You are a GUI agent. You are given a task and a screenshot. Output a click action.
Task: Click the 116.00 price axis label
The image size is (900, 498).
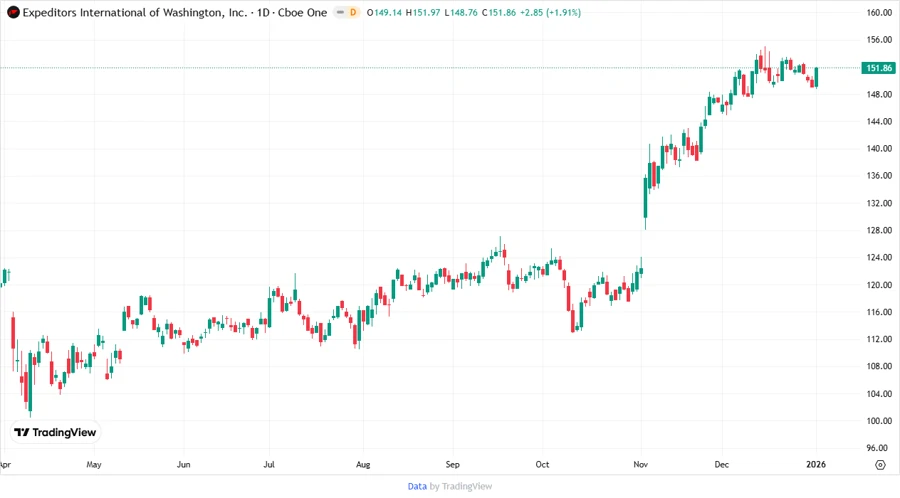(x=879, y=312)
